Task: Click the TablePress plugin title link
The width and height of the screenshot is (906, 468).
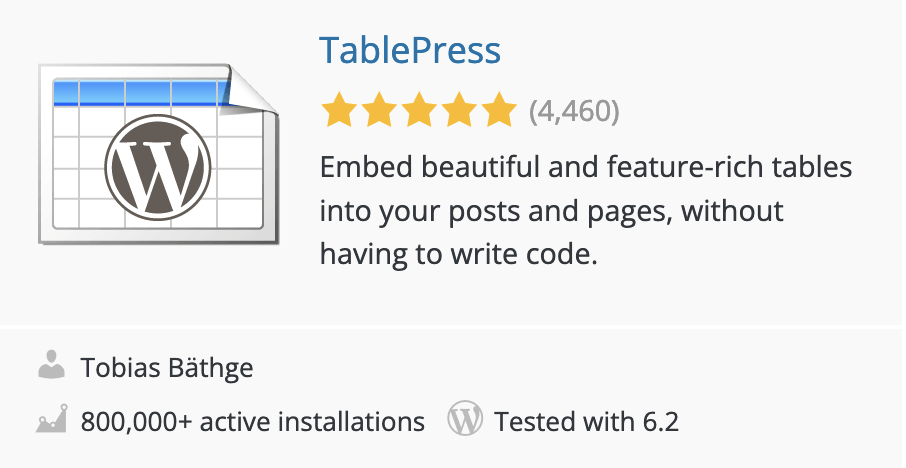Action: [409, 49]
